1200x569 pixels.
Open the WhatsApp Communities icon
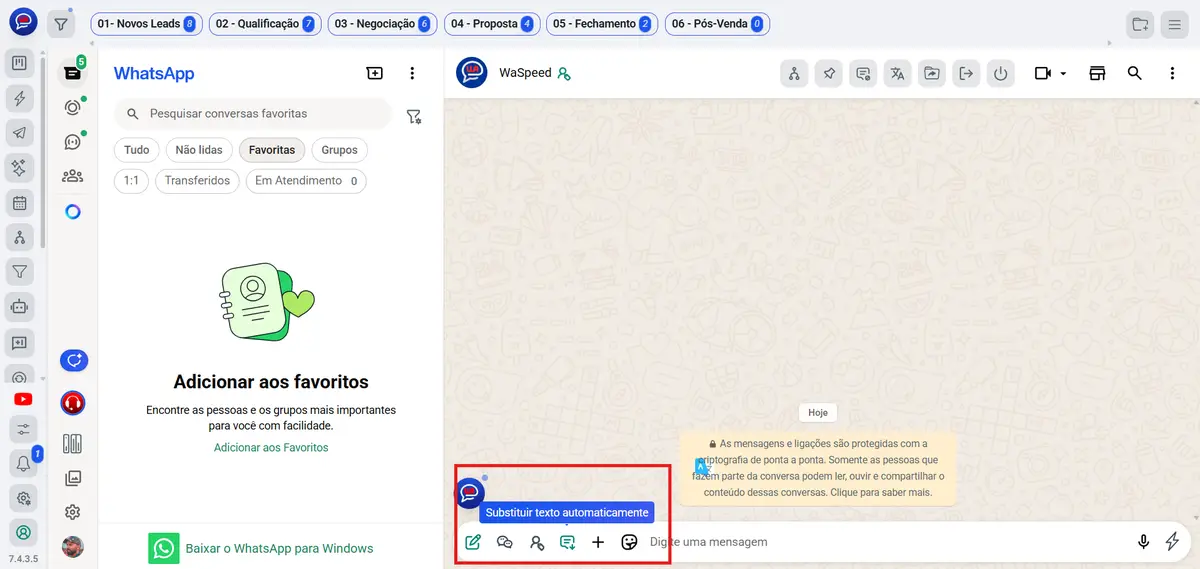(x=72, y=176)
